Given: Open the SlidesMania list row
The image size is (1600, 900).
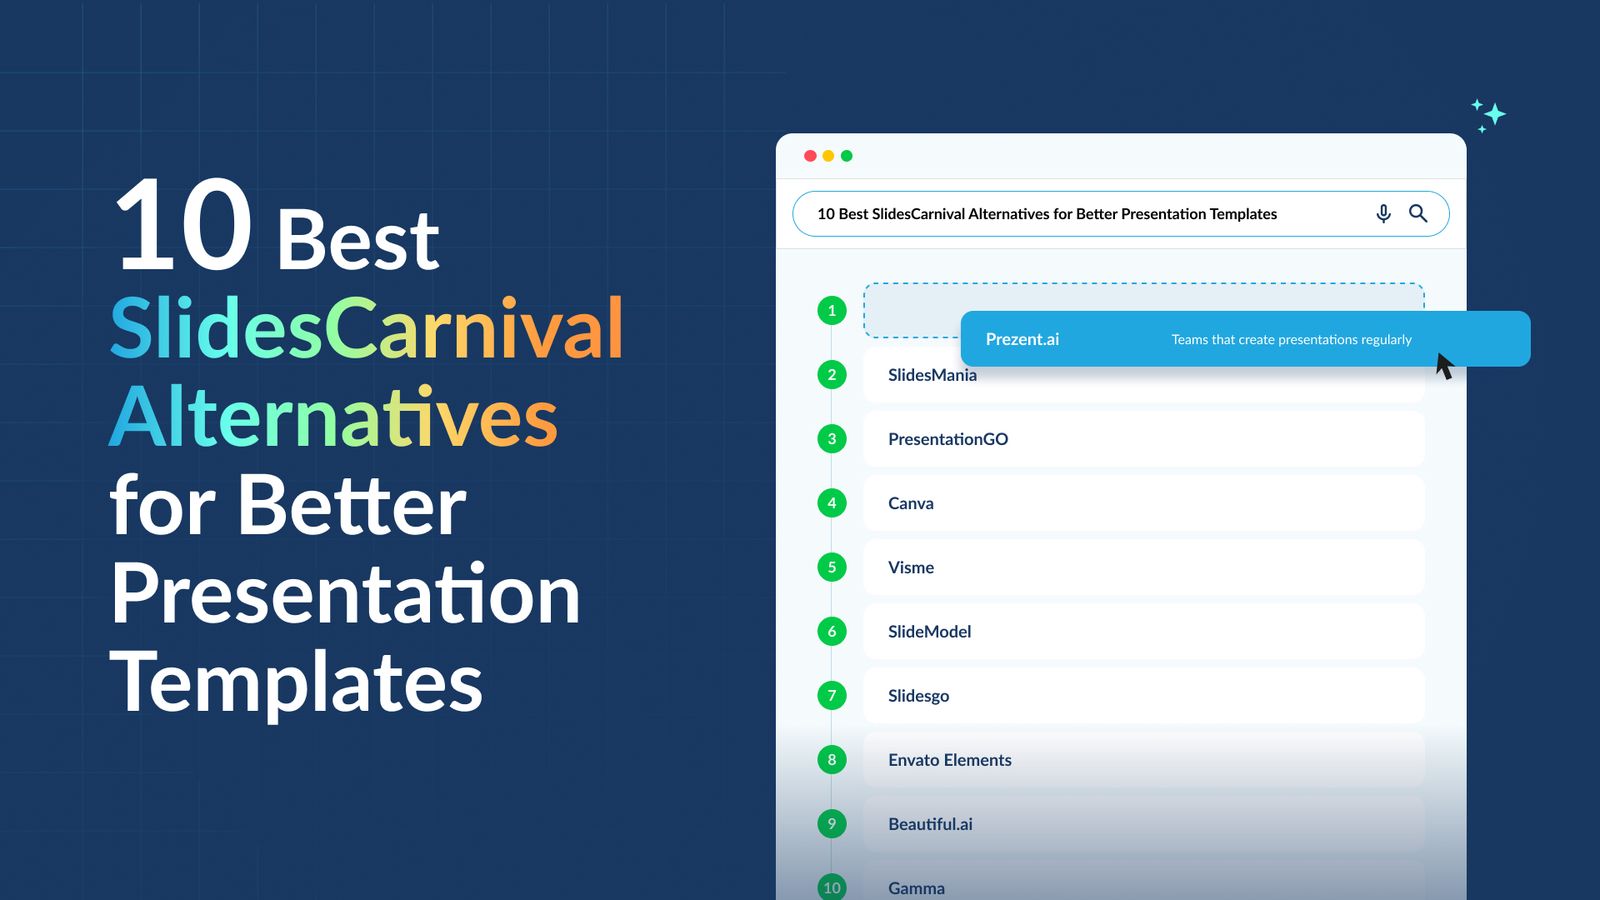Looking at the screenshot, I should 1144,375.
